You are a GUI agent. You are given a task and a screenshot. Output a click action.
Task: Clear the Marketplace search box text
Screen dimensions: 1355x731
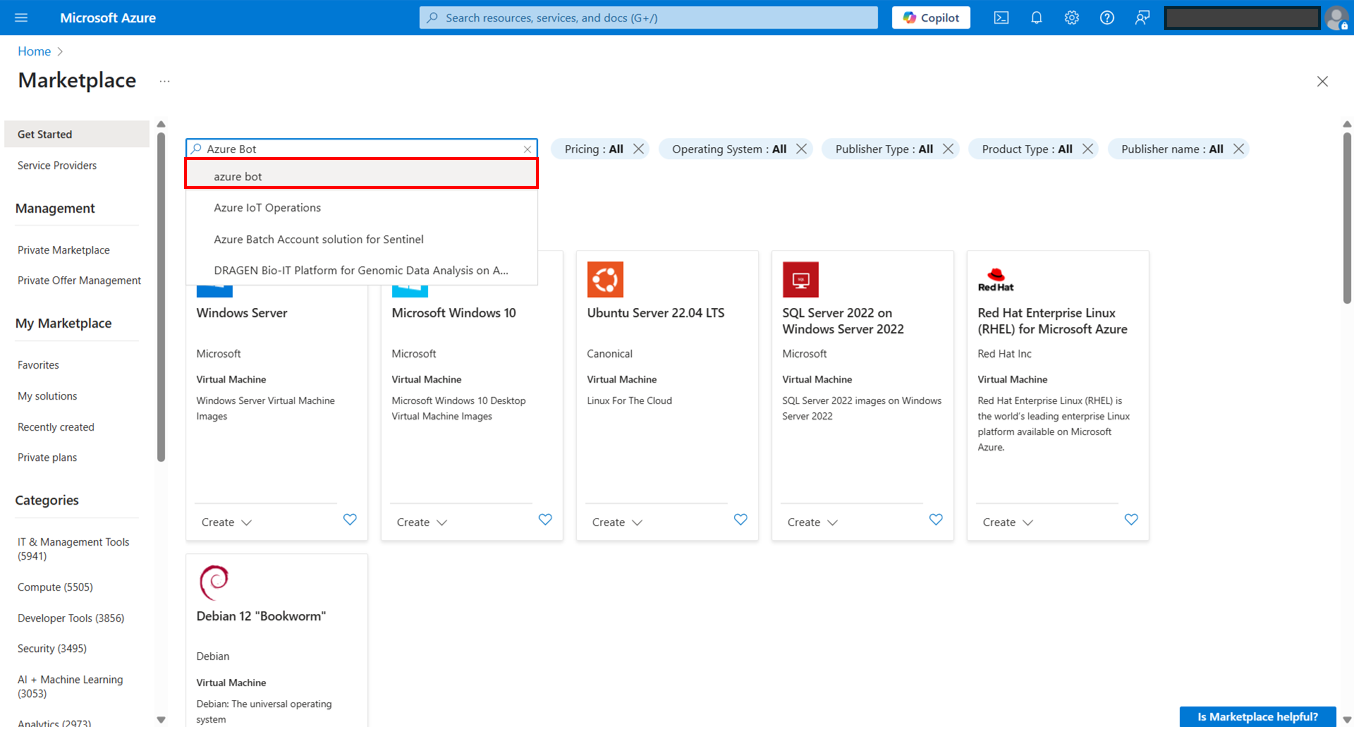tap(527, 149)
